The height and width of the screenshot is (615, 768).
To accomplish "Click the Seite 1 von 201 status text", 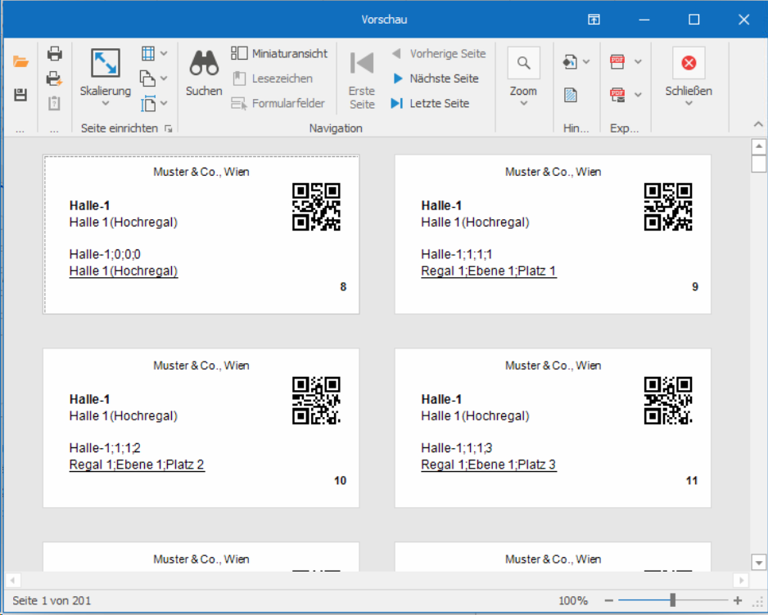I will click(x=52, y=601).
